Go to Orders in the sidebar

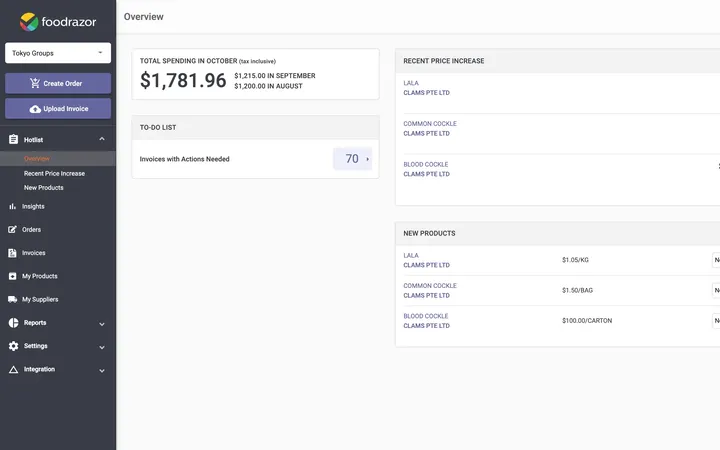(31, 230)
